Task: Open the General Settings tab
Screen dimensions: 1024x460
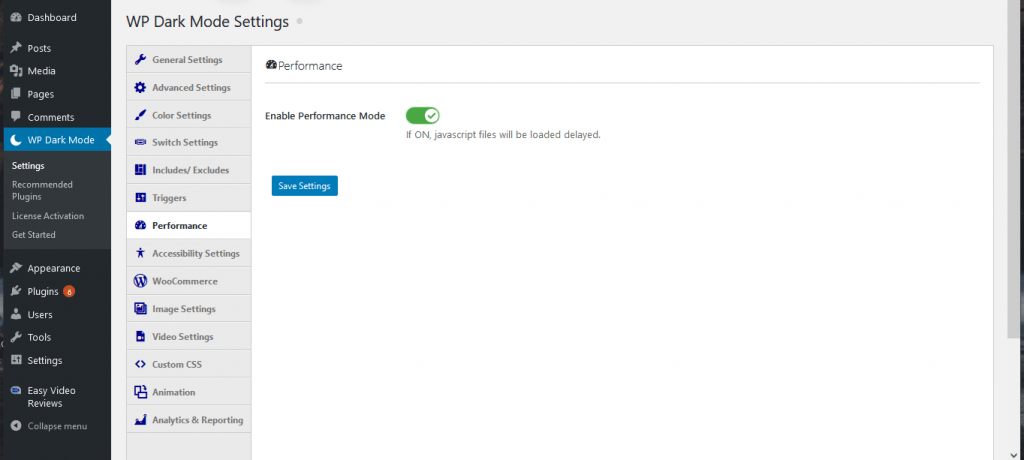Action: (189, 59)
